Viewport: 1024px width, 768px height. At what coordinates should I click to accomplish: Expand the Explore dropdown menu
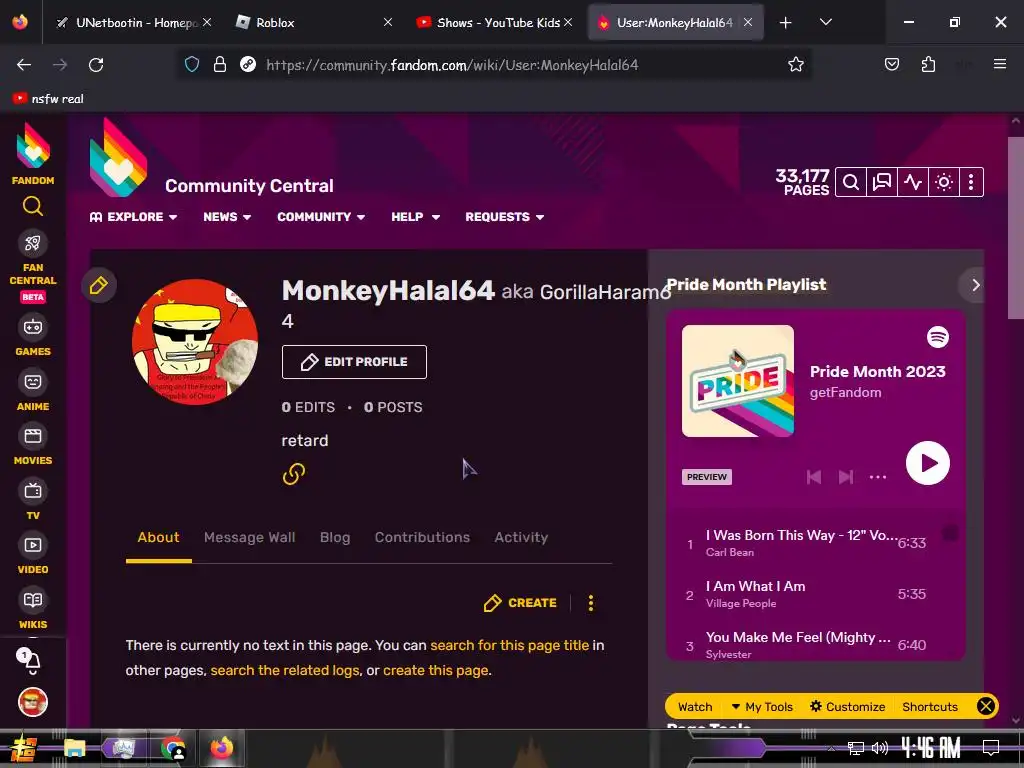133,217
